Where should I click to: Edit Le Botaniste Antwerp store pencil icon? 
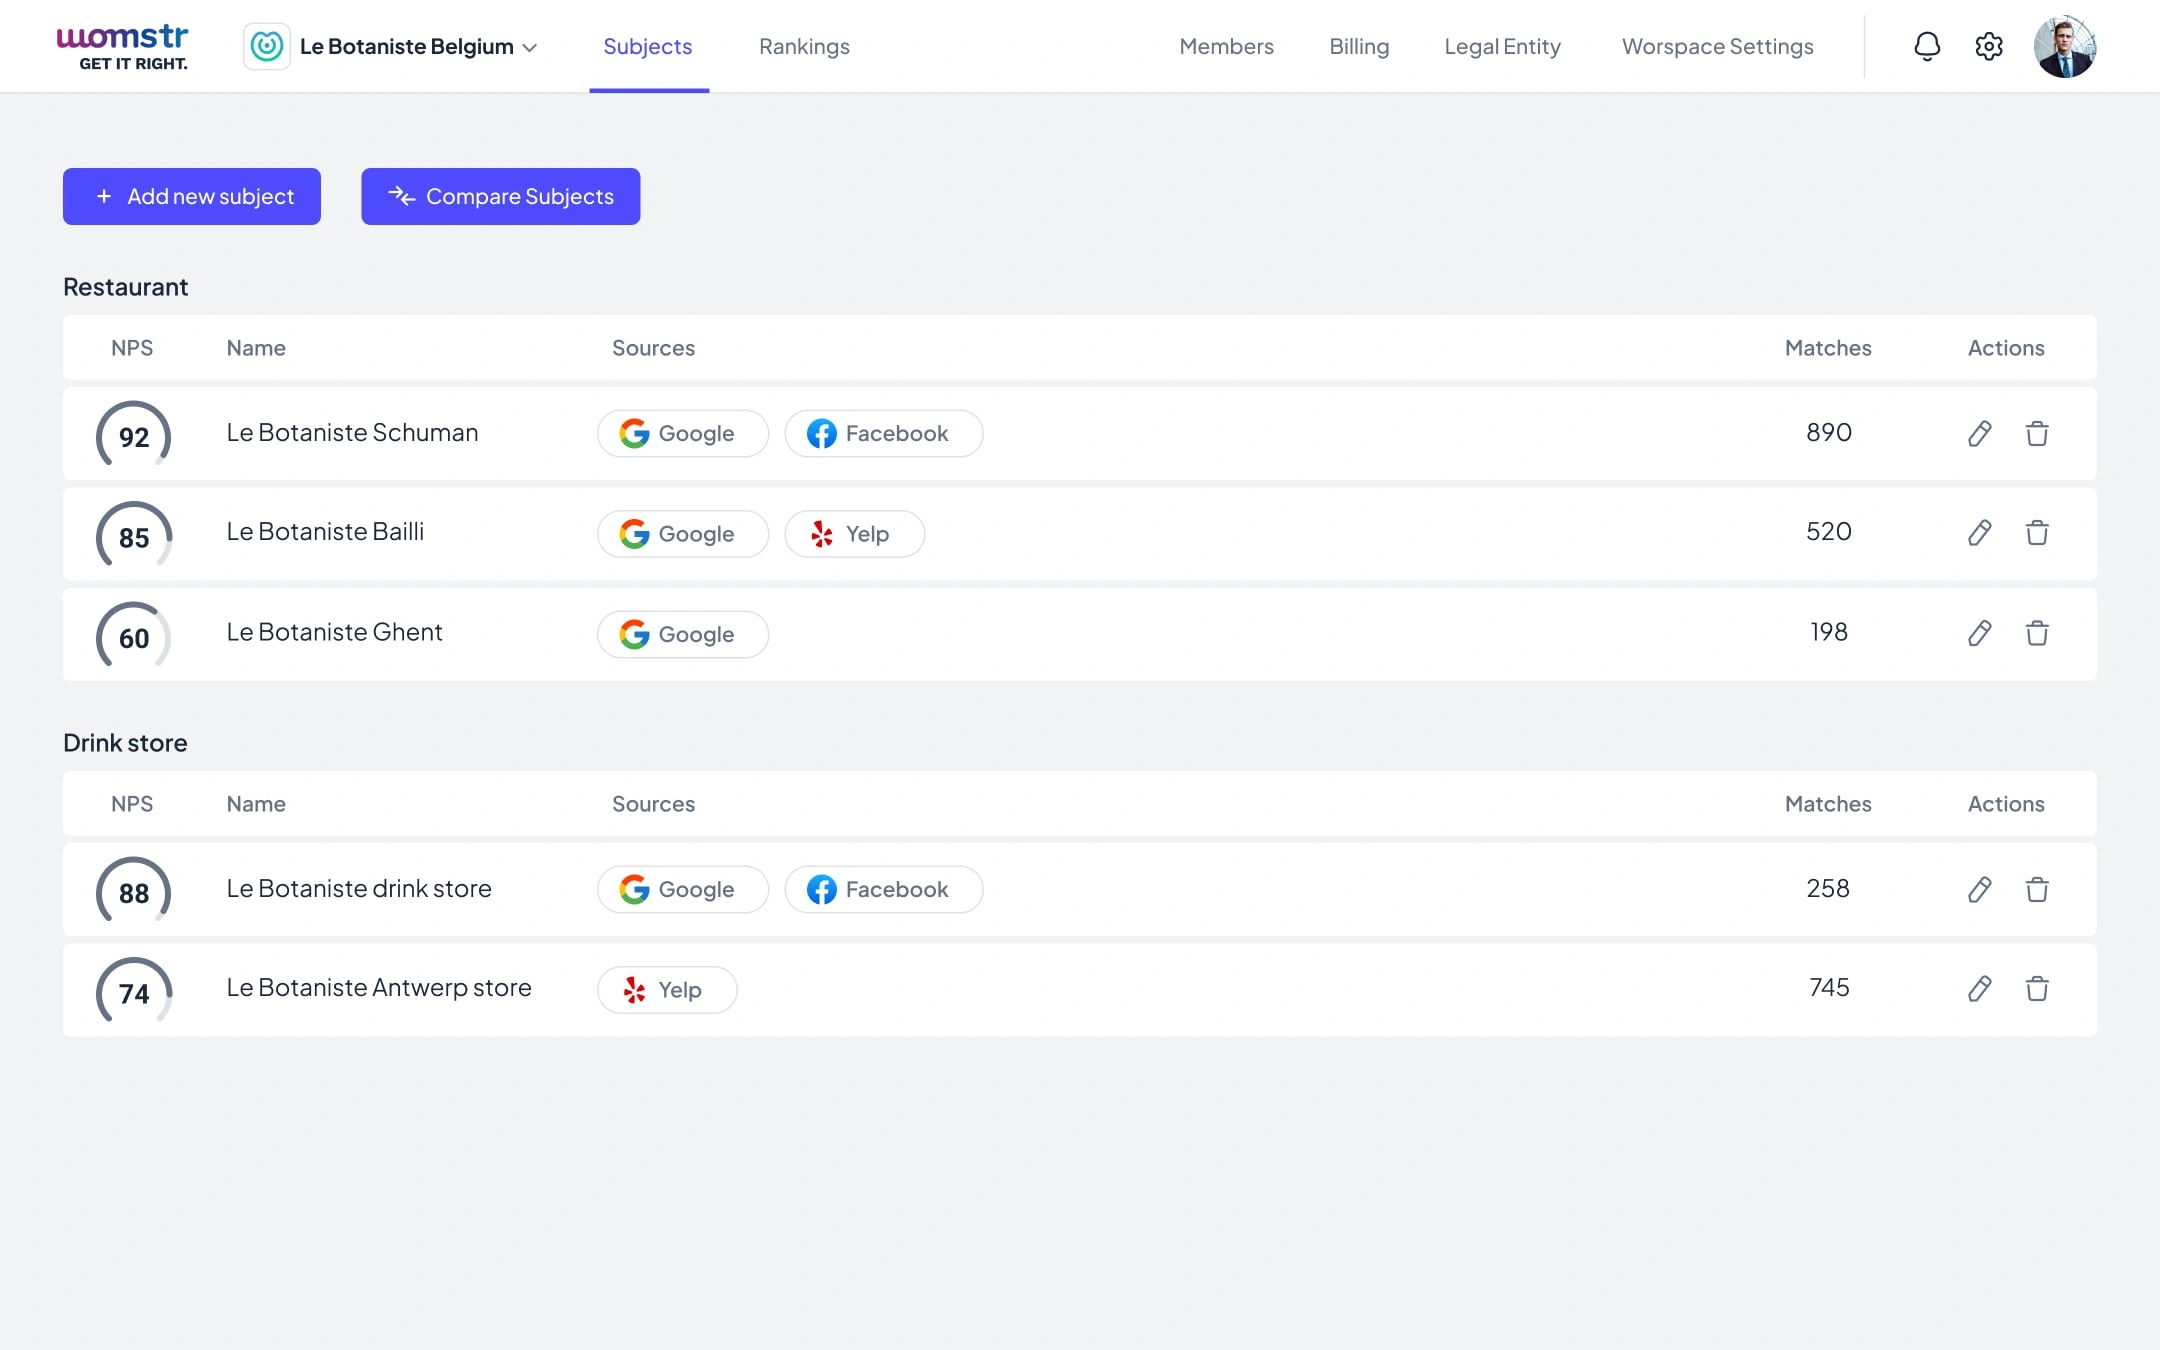pyautogui.click(x=1980, y=988)
